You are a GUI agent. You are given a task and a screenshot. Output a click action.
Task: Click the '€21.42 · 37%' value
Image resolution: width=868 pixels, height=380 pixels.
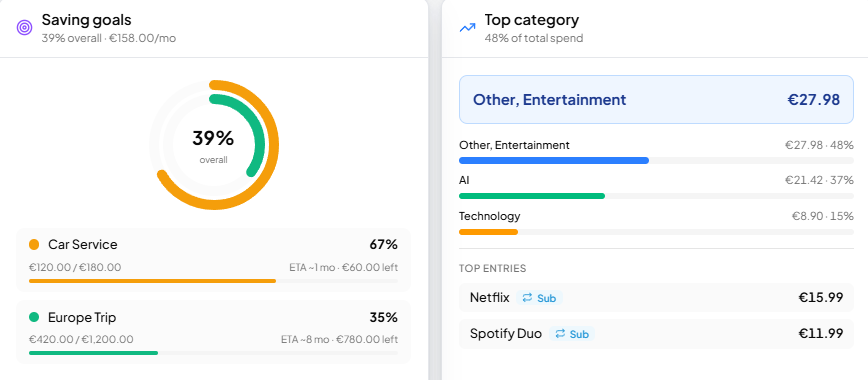click(x=819, y=180)
